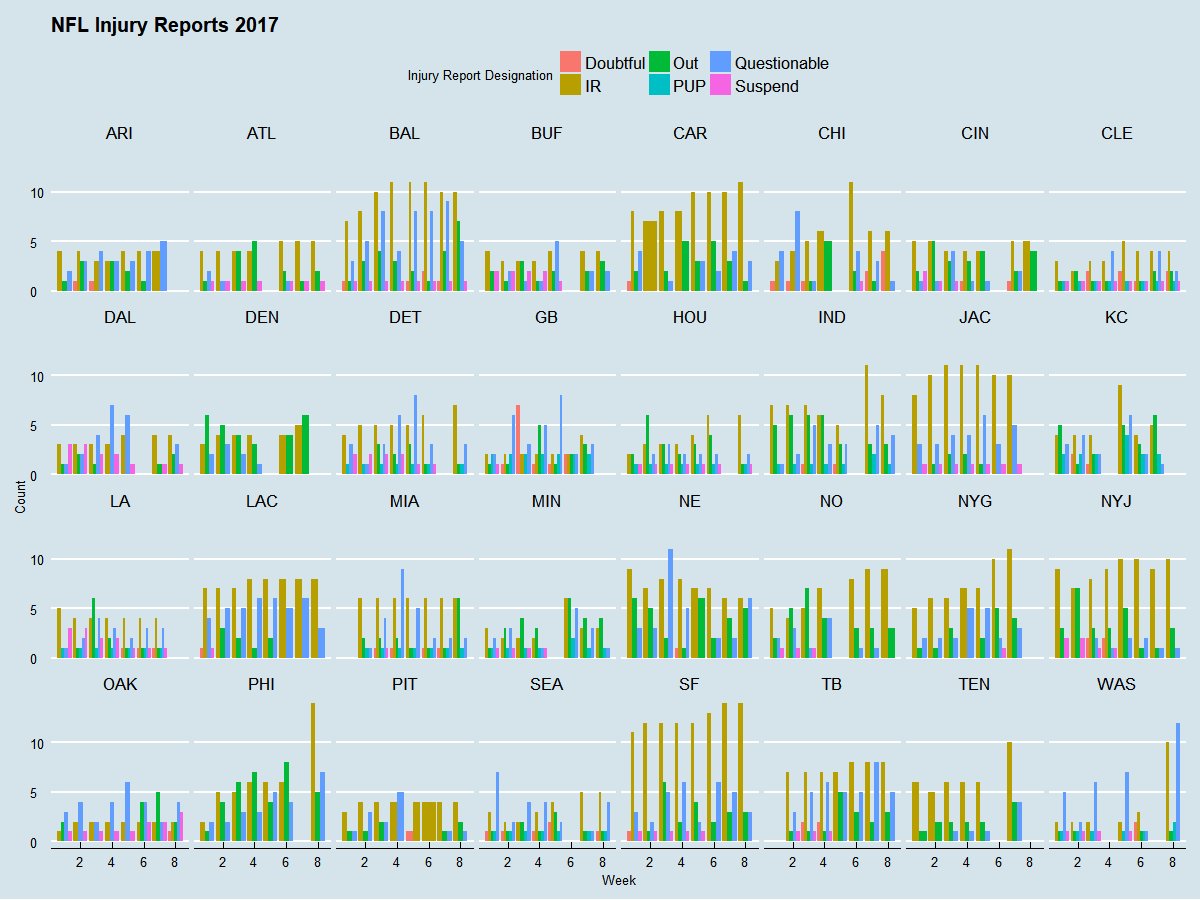Select the PHI panel title
The height and width of the screenshot is (900, 1200).
click(x=261, y=685)
